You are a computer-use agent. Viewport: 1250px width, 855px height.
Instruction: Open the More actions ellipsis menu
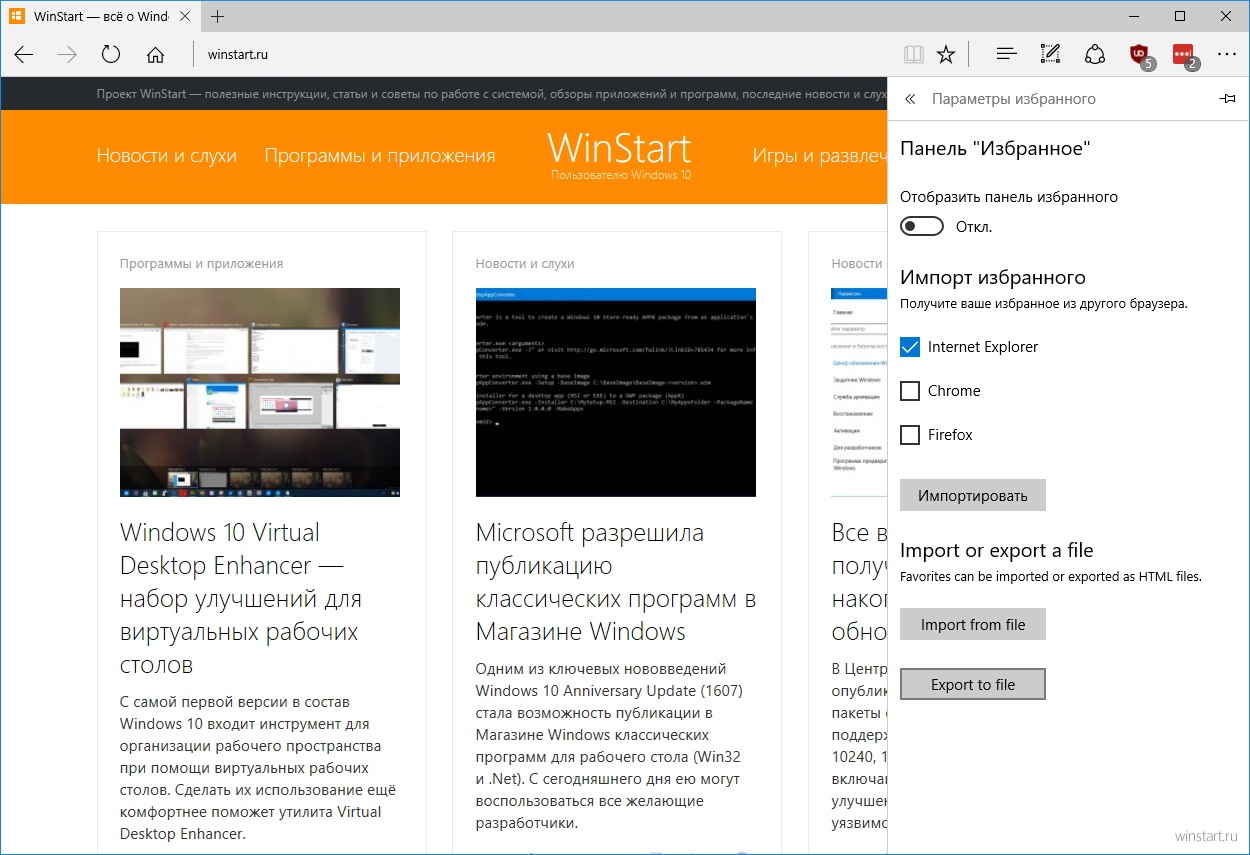(1227, 55)
